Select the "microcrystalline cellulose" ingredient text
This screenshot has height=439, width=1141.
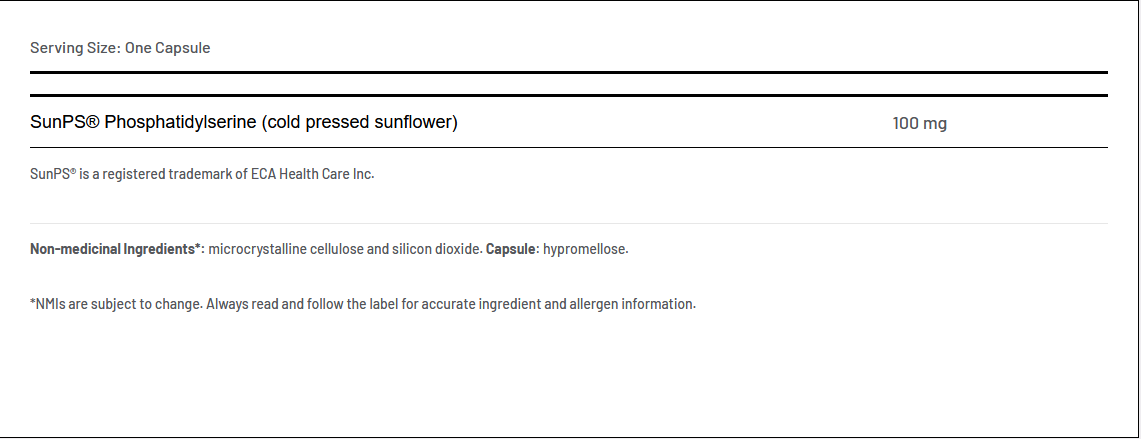tap(285, 248)
